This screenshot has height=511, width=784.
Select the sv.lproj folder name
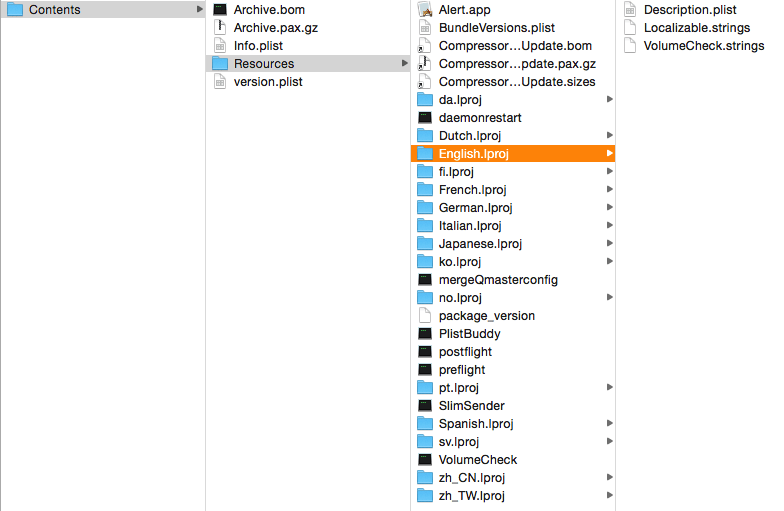point(458,442)
